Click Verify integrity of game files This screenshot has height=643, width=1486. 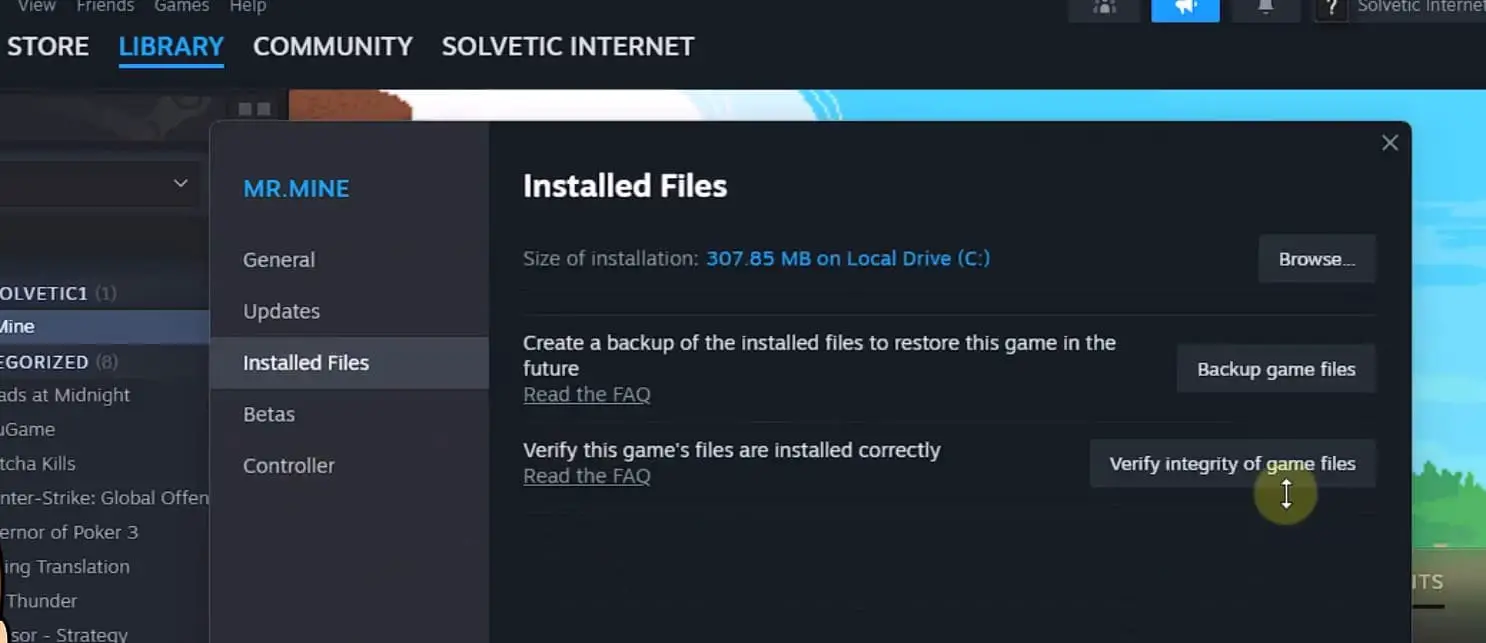(x=1232, y=464)
